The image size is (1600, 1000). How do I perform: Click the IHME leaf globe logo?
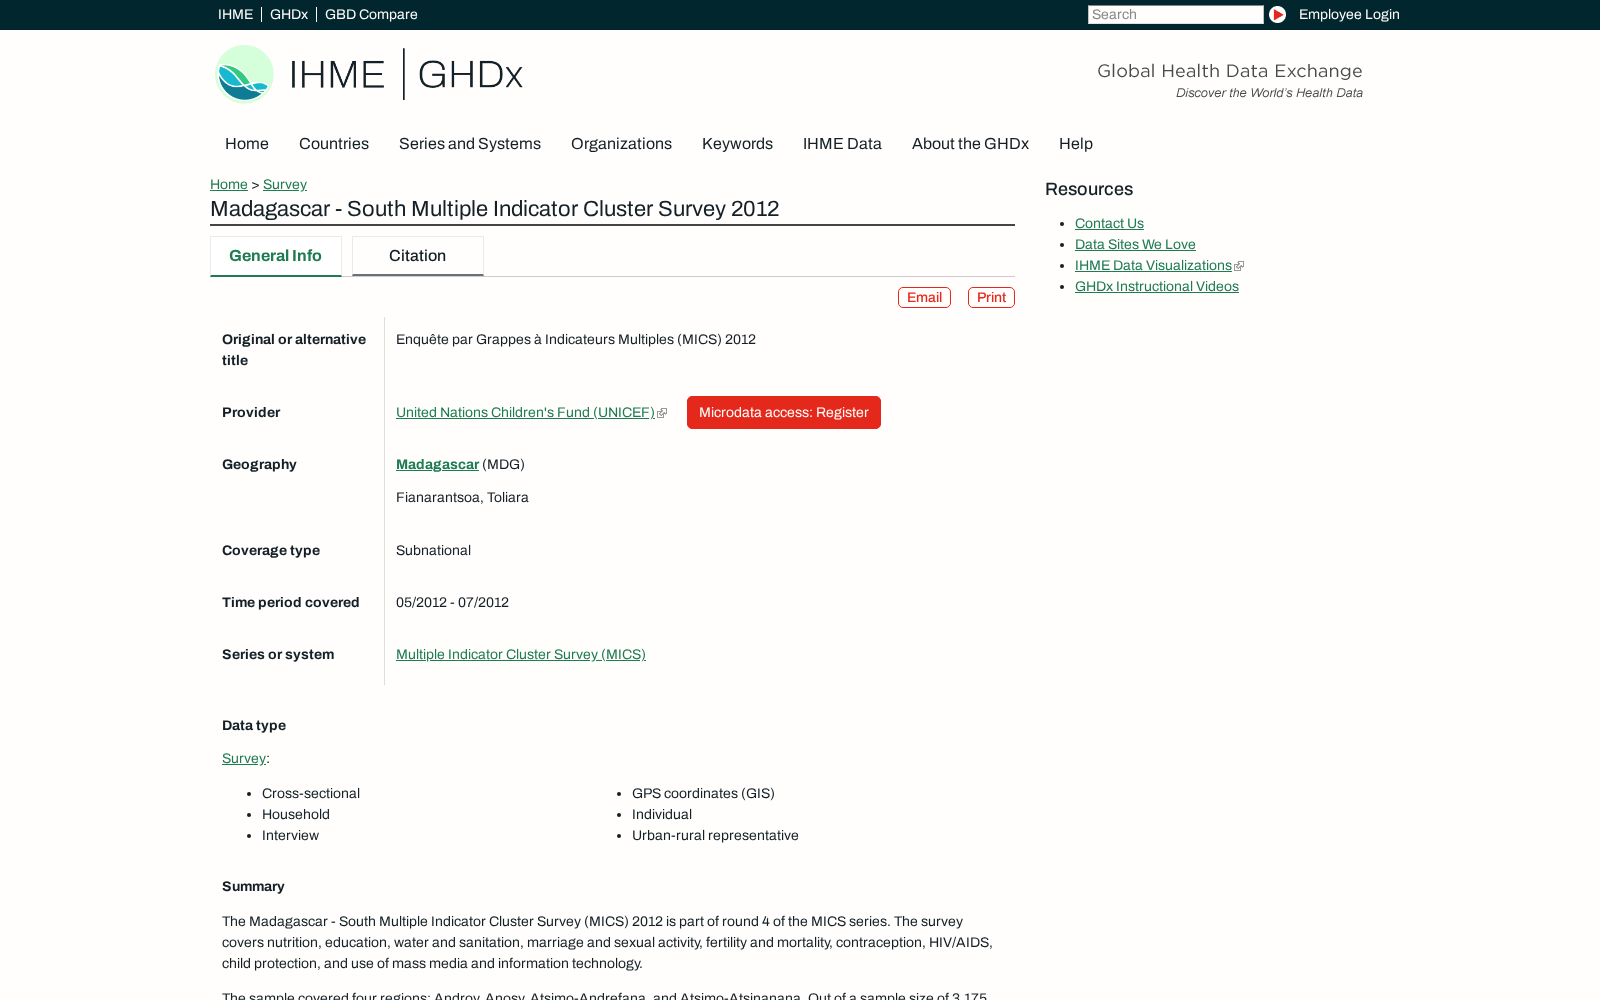pyautogui.click(x=245, y=74)
